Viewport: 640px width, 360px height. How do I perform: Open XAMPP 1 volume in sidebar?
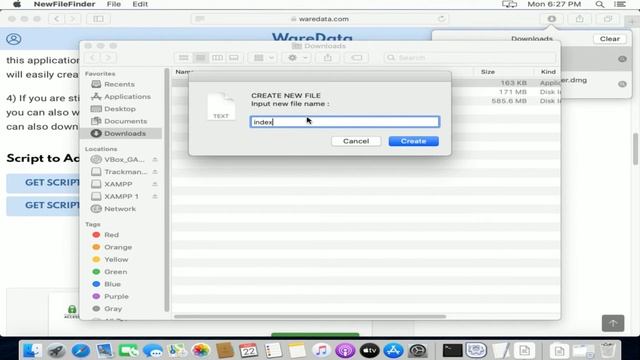pyautogui.click(x=121, y=196)
